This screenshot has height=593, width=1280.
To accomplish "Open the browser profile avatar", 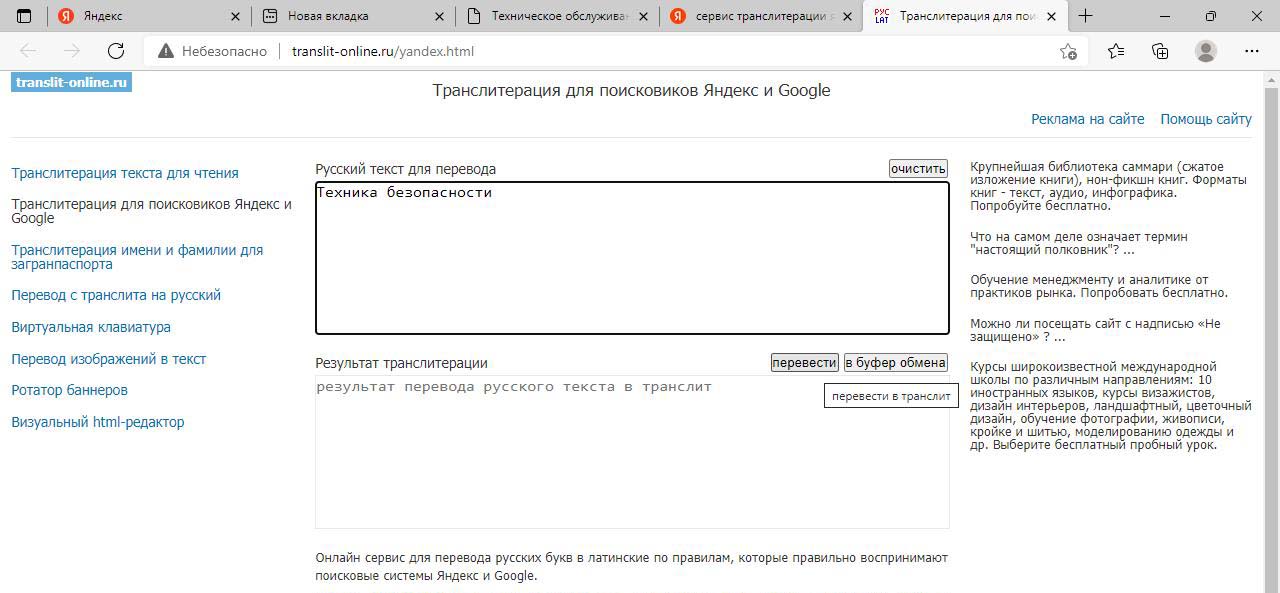I will [1206, 51].
